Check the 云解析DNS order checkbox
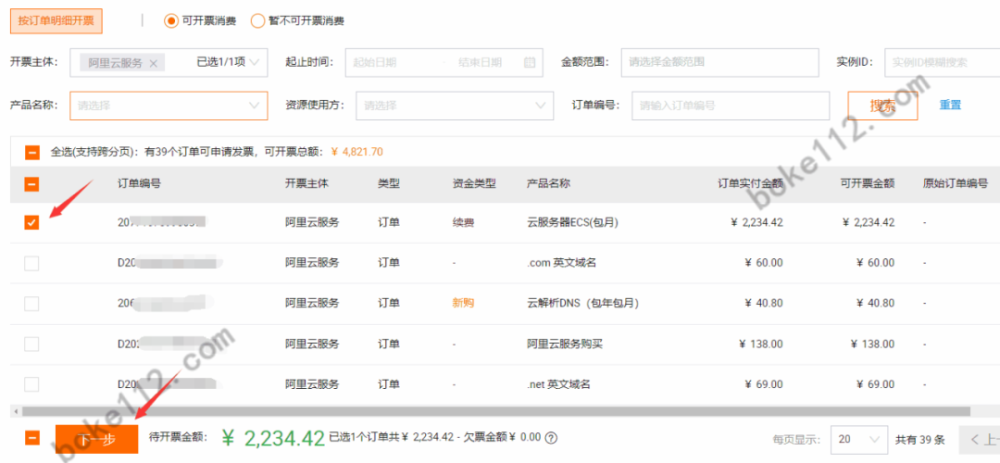1000x463 pixels. tap(32, 304)
